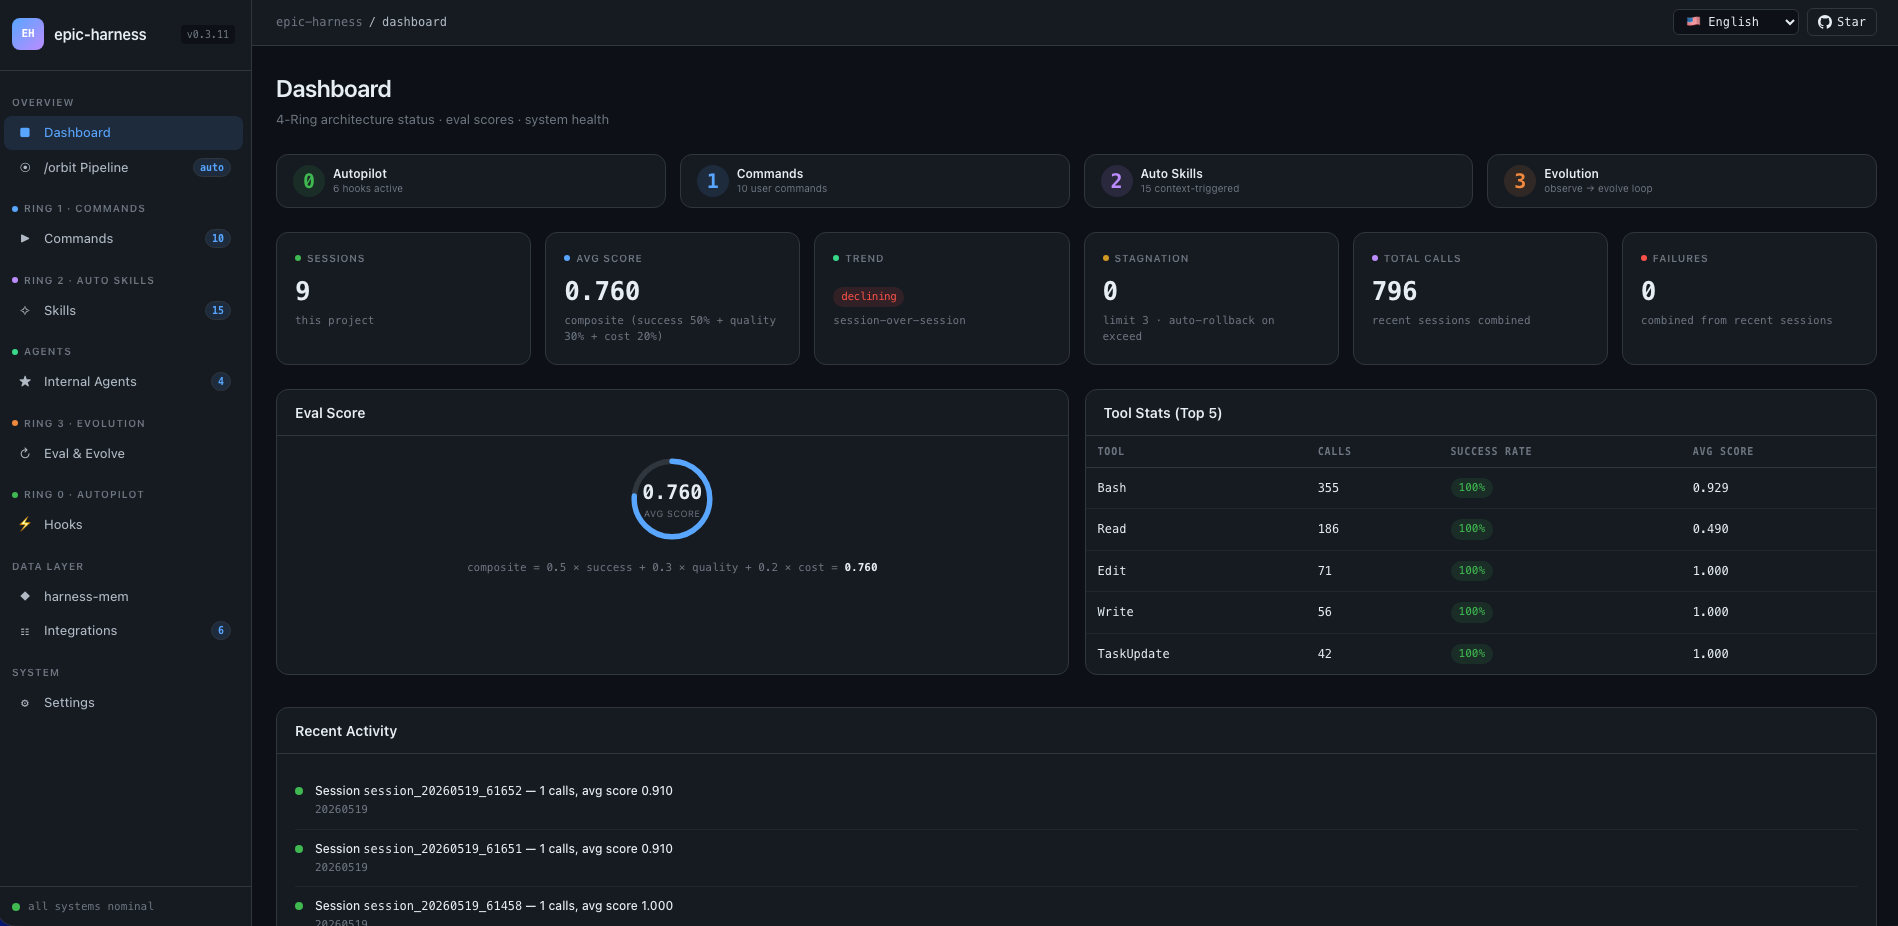Click the Eval & Evolve refresh icon
This screenshot has height=926, width=1898.
(25, 454)
